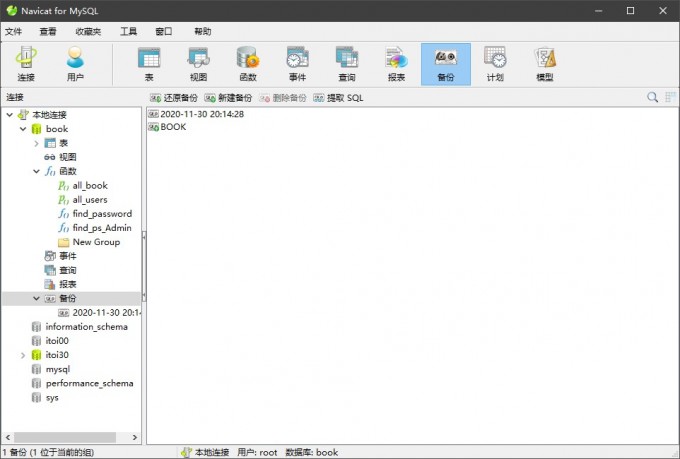The image size is (680, 459).
Task: Select the Table (表) toolbar icon
Action: 149,64
